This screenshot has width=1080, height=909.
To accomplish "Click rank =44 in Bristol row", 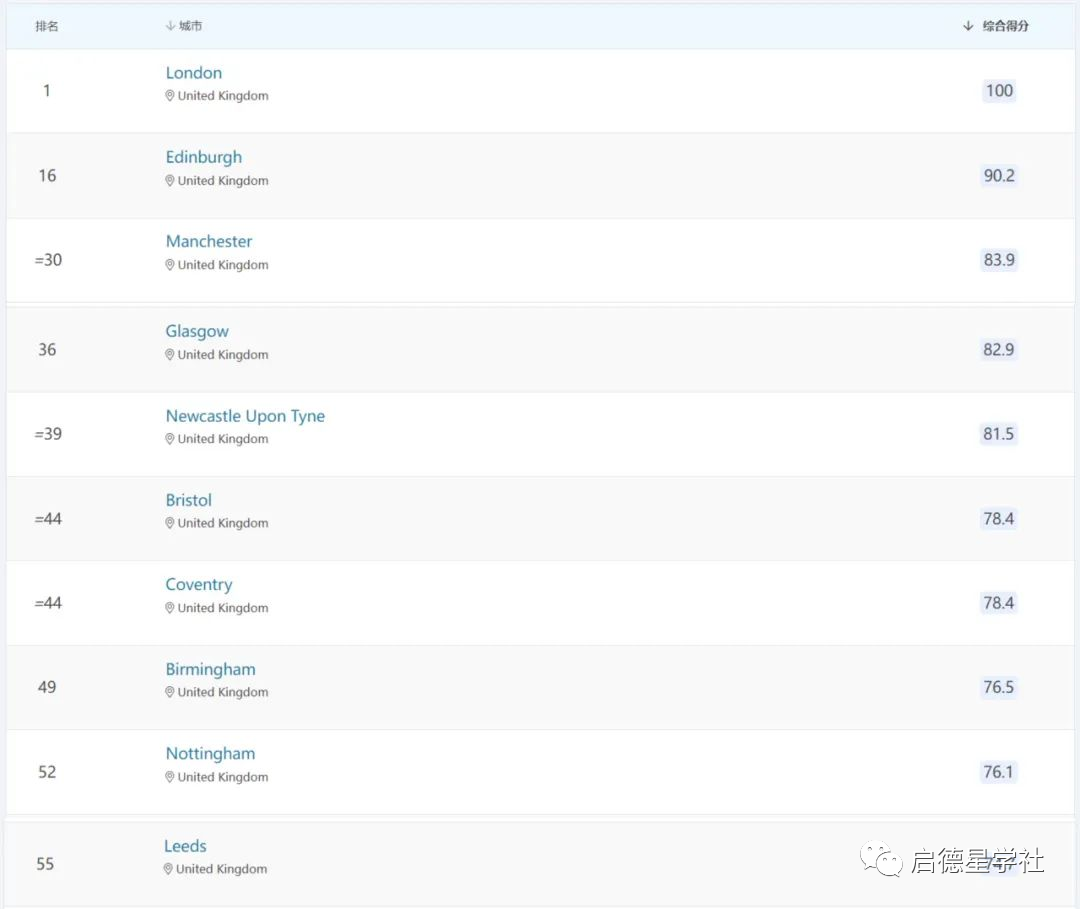I will coord(48,519).
